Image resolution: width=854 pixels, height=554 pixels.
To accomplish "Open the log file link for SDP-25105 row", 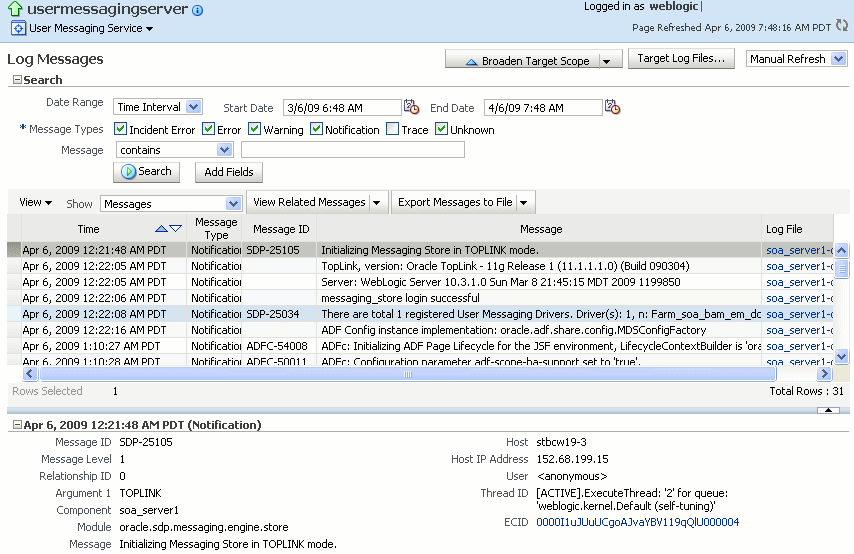I will point(799,250).
